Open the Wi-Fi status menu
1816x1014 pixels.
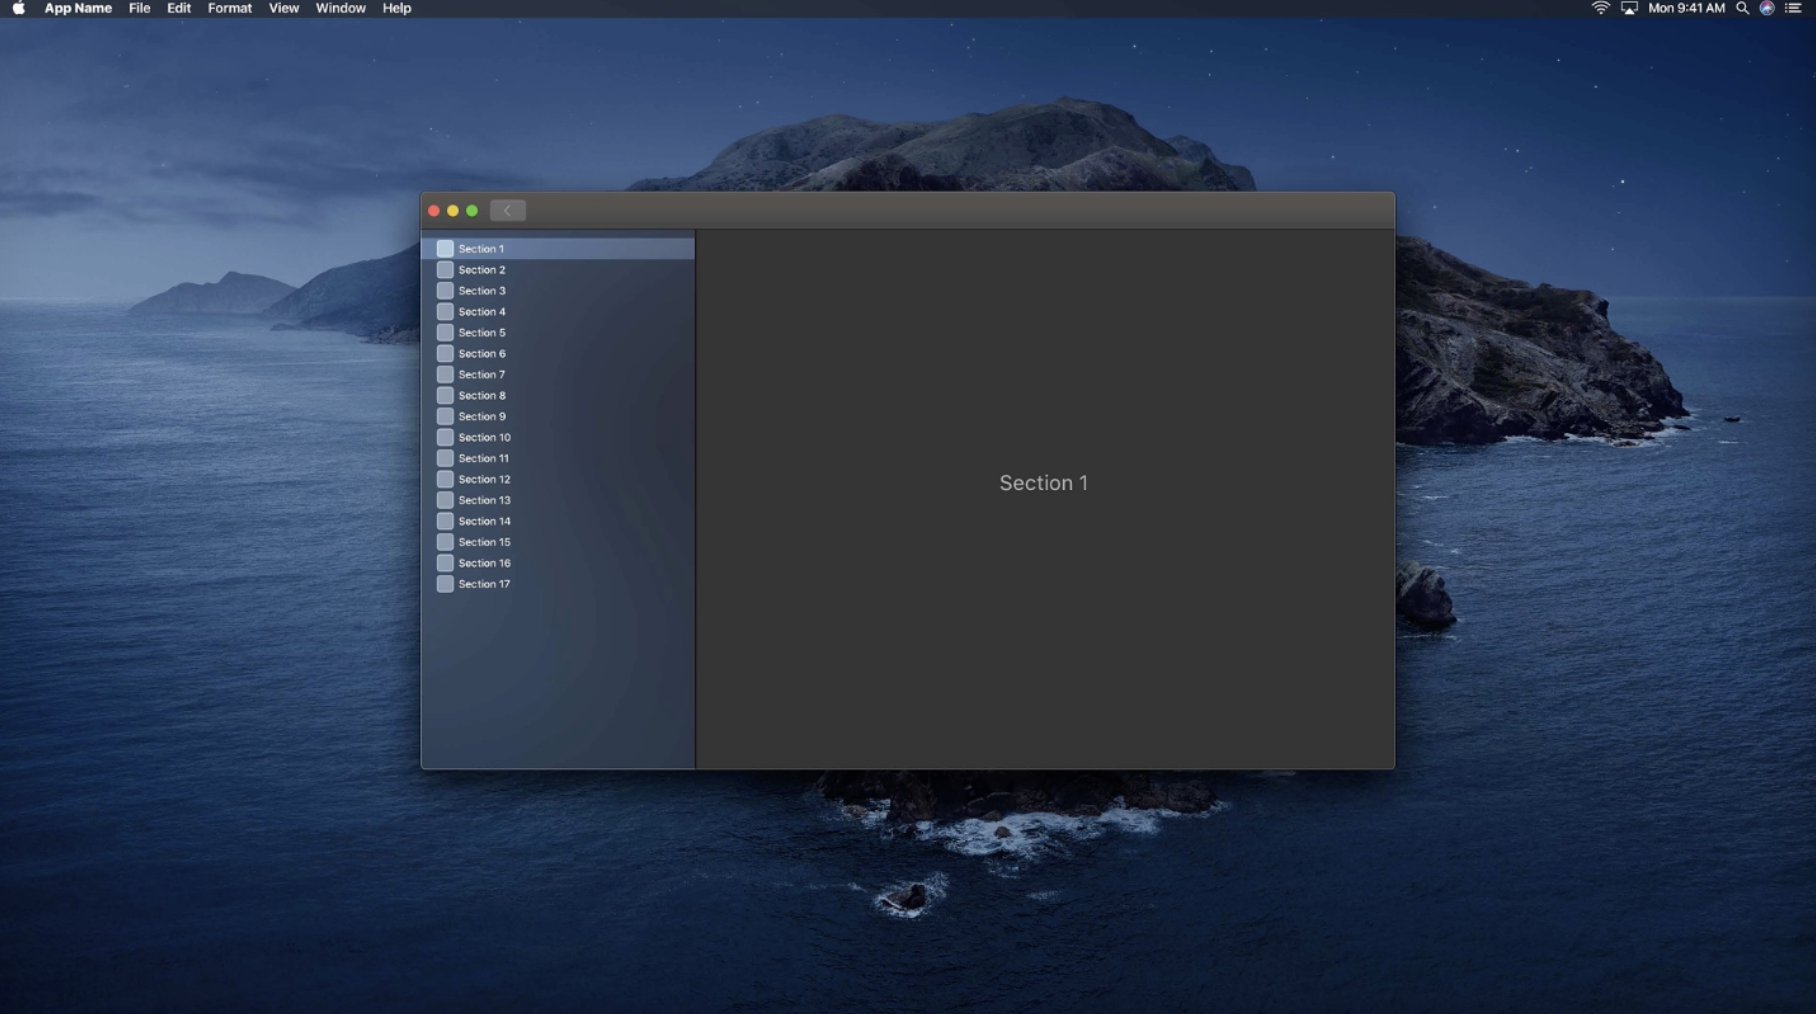coord(1600,8)
